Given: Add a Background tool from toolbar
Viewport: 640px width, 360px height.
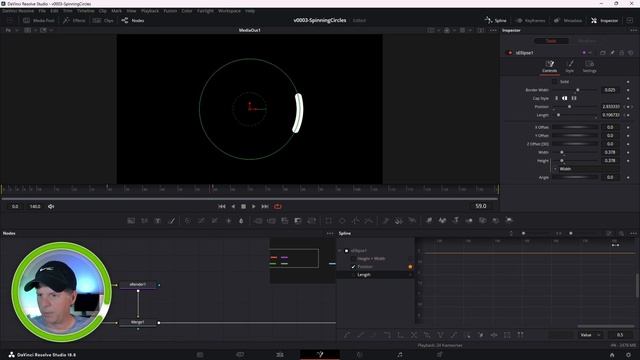Looking at the screenshot, I should tap(131, 220).
